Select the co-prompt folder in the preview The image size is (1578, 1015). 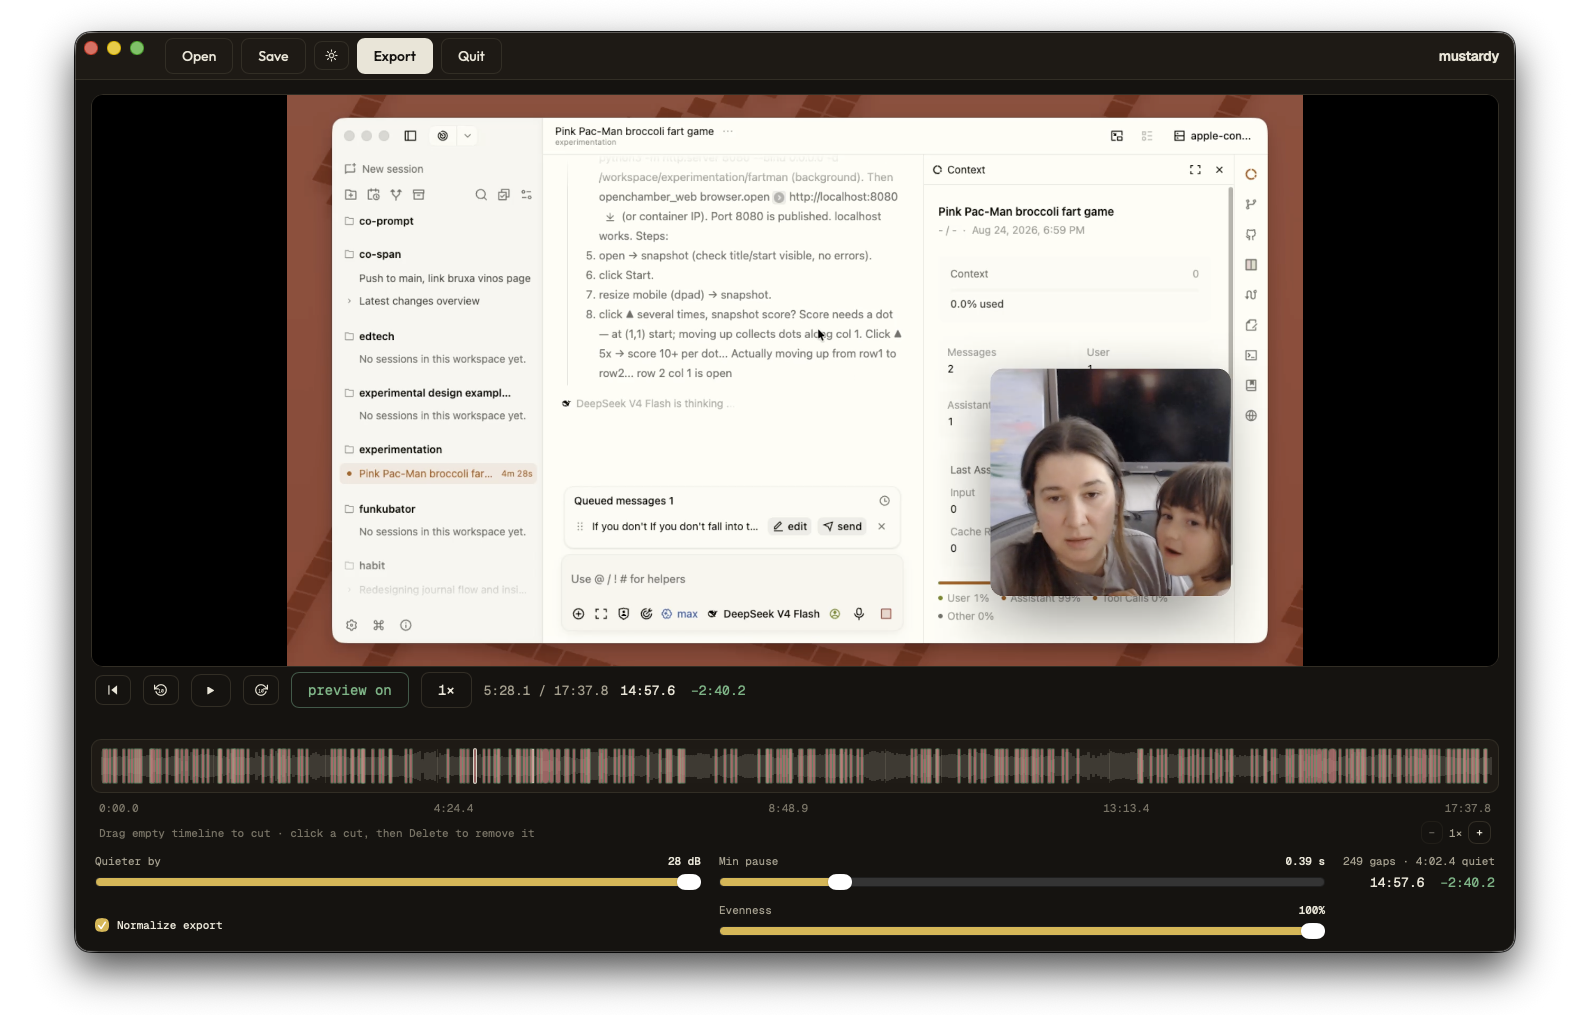coord(386,221)
